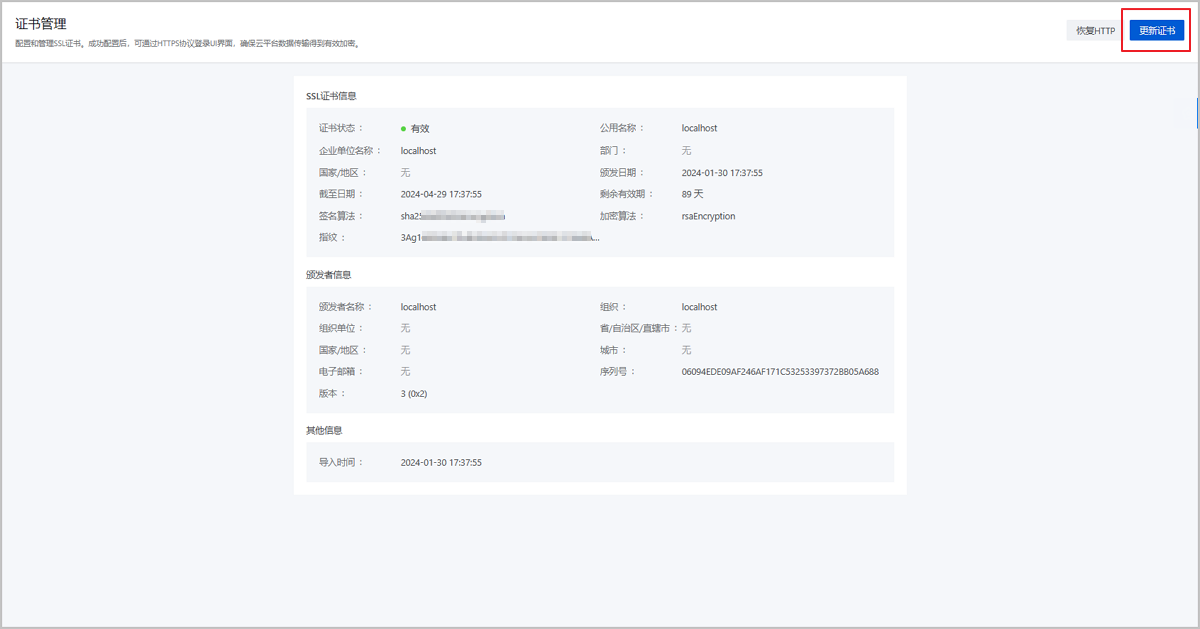Select the remaining validity value 89 天
This screenshot has width=1200, height=629.
point(693,194)
